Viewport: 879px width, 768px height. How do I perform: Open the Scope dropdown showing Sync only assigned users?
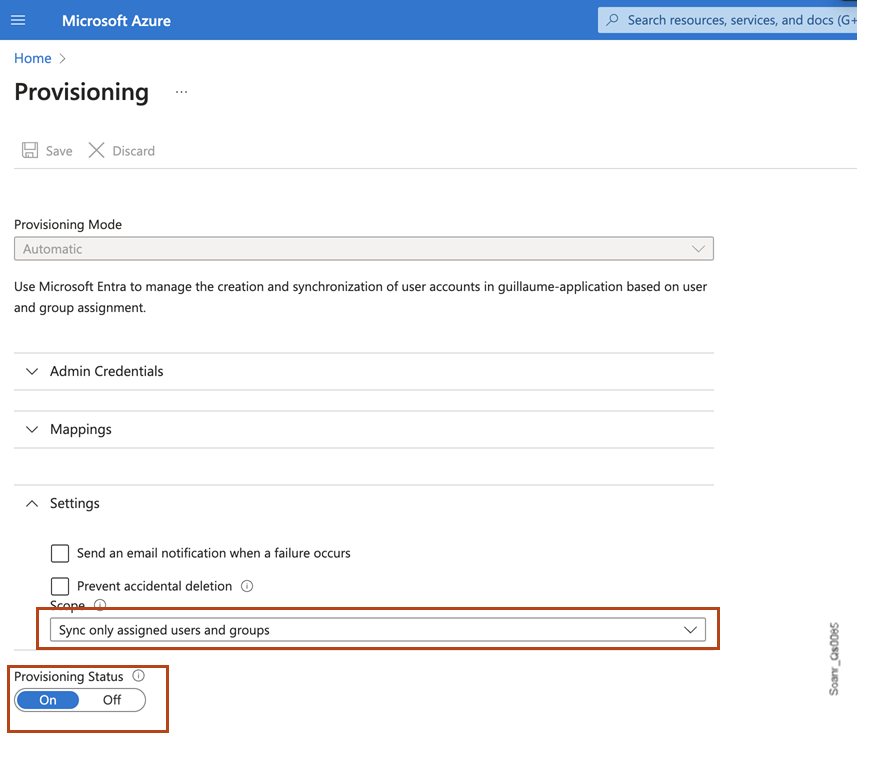378,630
